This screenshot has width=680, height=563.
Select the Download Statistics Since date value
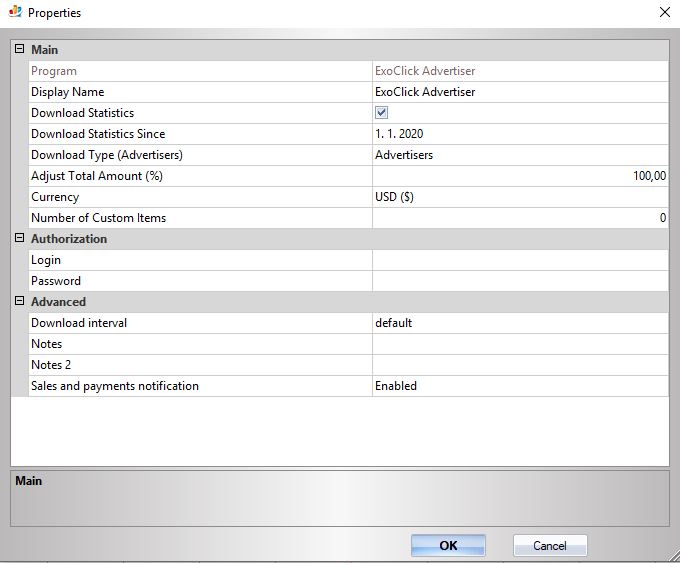click(x=520, y=134)
